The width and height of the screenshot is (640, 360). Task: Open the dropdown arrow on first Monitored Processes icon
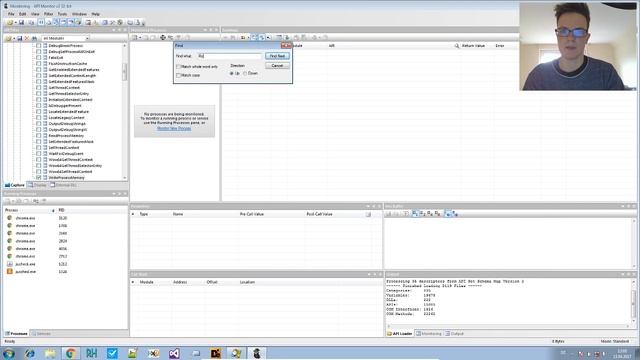(x=140, y=38)
